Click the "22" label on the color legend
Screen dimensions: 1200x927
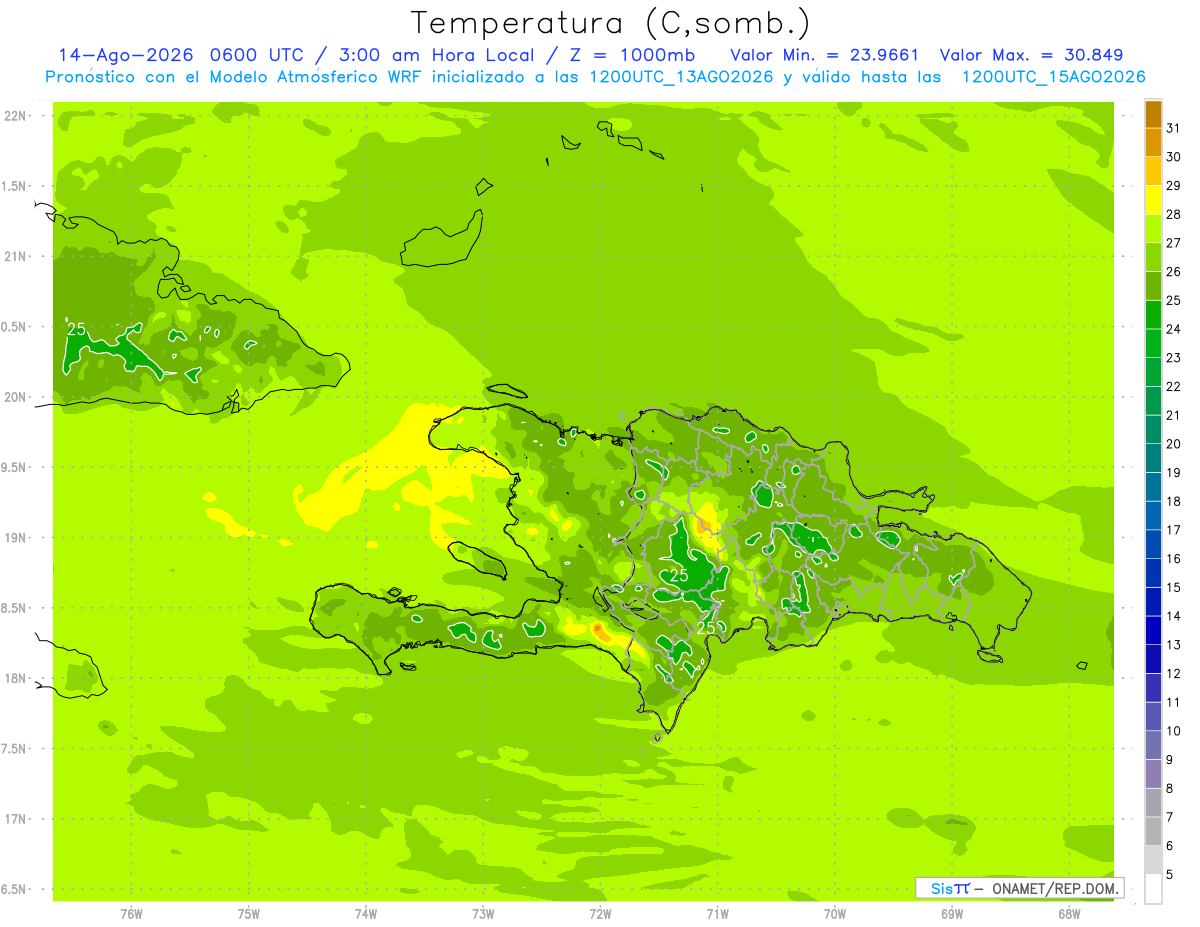[1173, 387]
